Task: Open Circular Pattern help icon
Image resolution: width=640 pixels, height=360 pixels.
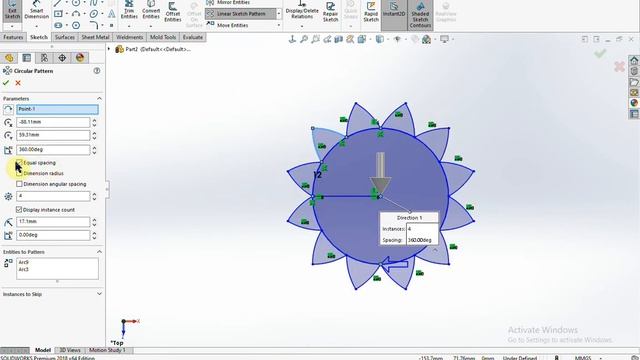Action: [97, 71]
